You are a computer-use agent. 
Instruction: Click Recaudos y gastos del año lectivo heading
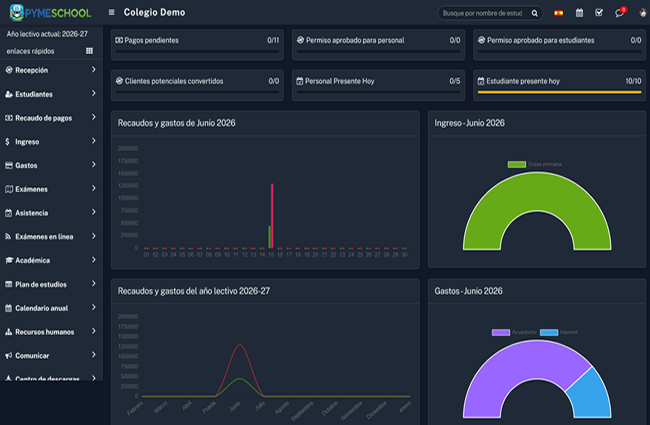tap(194, 291)
